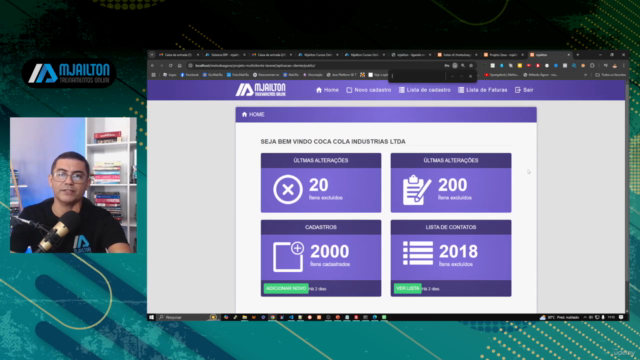Click the instructor webcam thumbnail
The image size is (640, 360).
(x=73, y=185)
